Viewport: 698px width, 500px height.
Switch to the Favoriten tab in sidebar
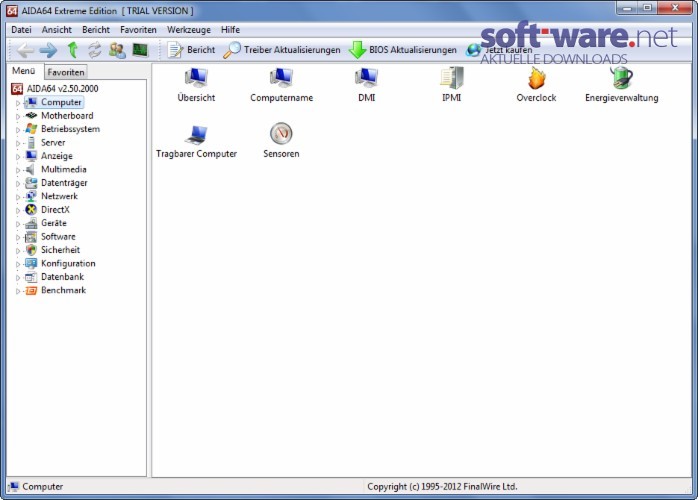pyautogui.click(x=66, y=72)
